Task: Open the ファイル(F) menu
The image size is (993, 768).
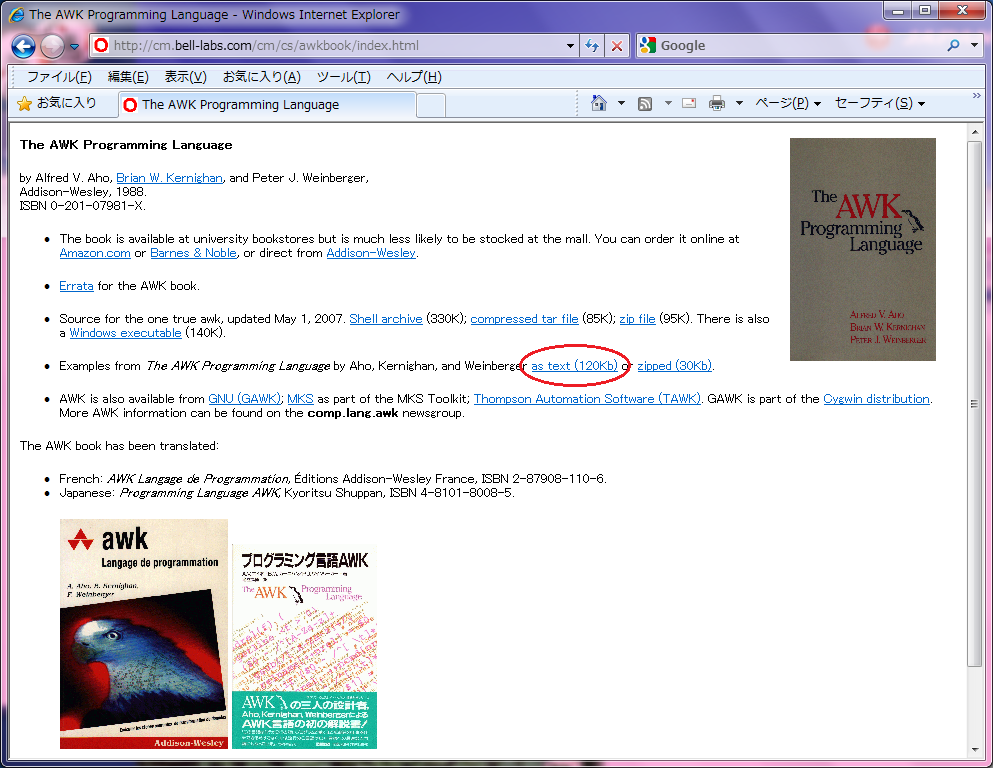Action: [59, 77]
